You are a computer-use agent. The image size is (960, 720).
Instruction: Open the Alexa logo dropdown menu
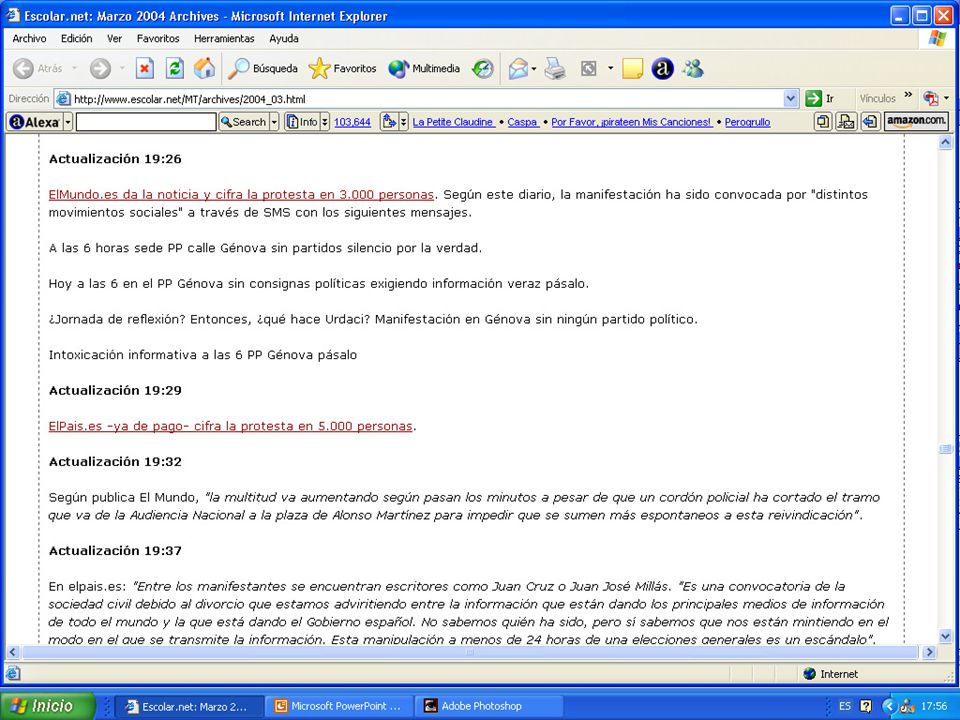tap(68, 122)
